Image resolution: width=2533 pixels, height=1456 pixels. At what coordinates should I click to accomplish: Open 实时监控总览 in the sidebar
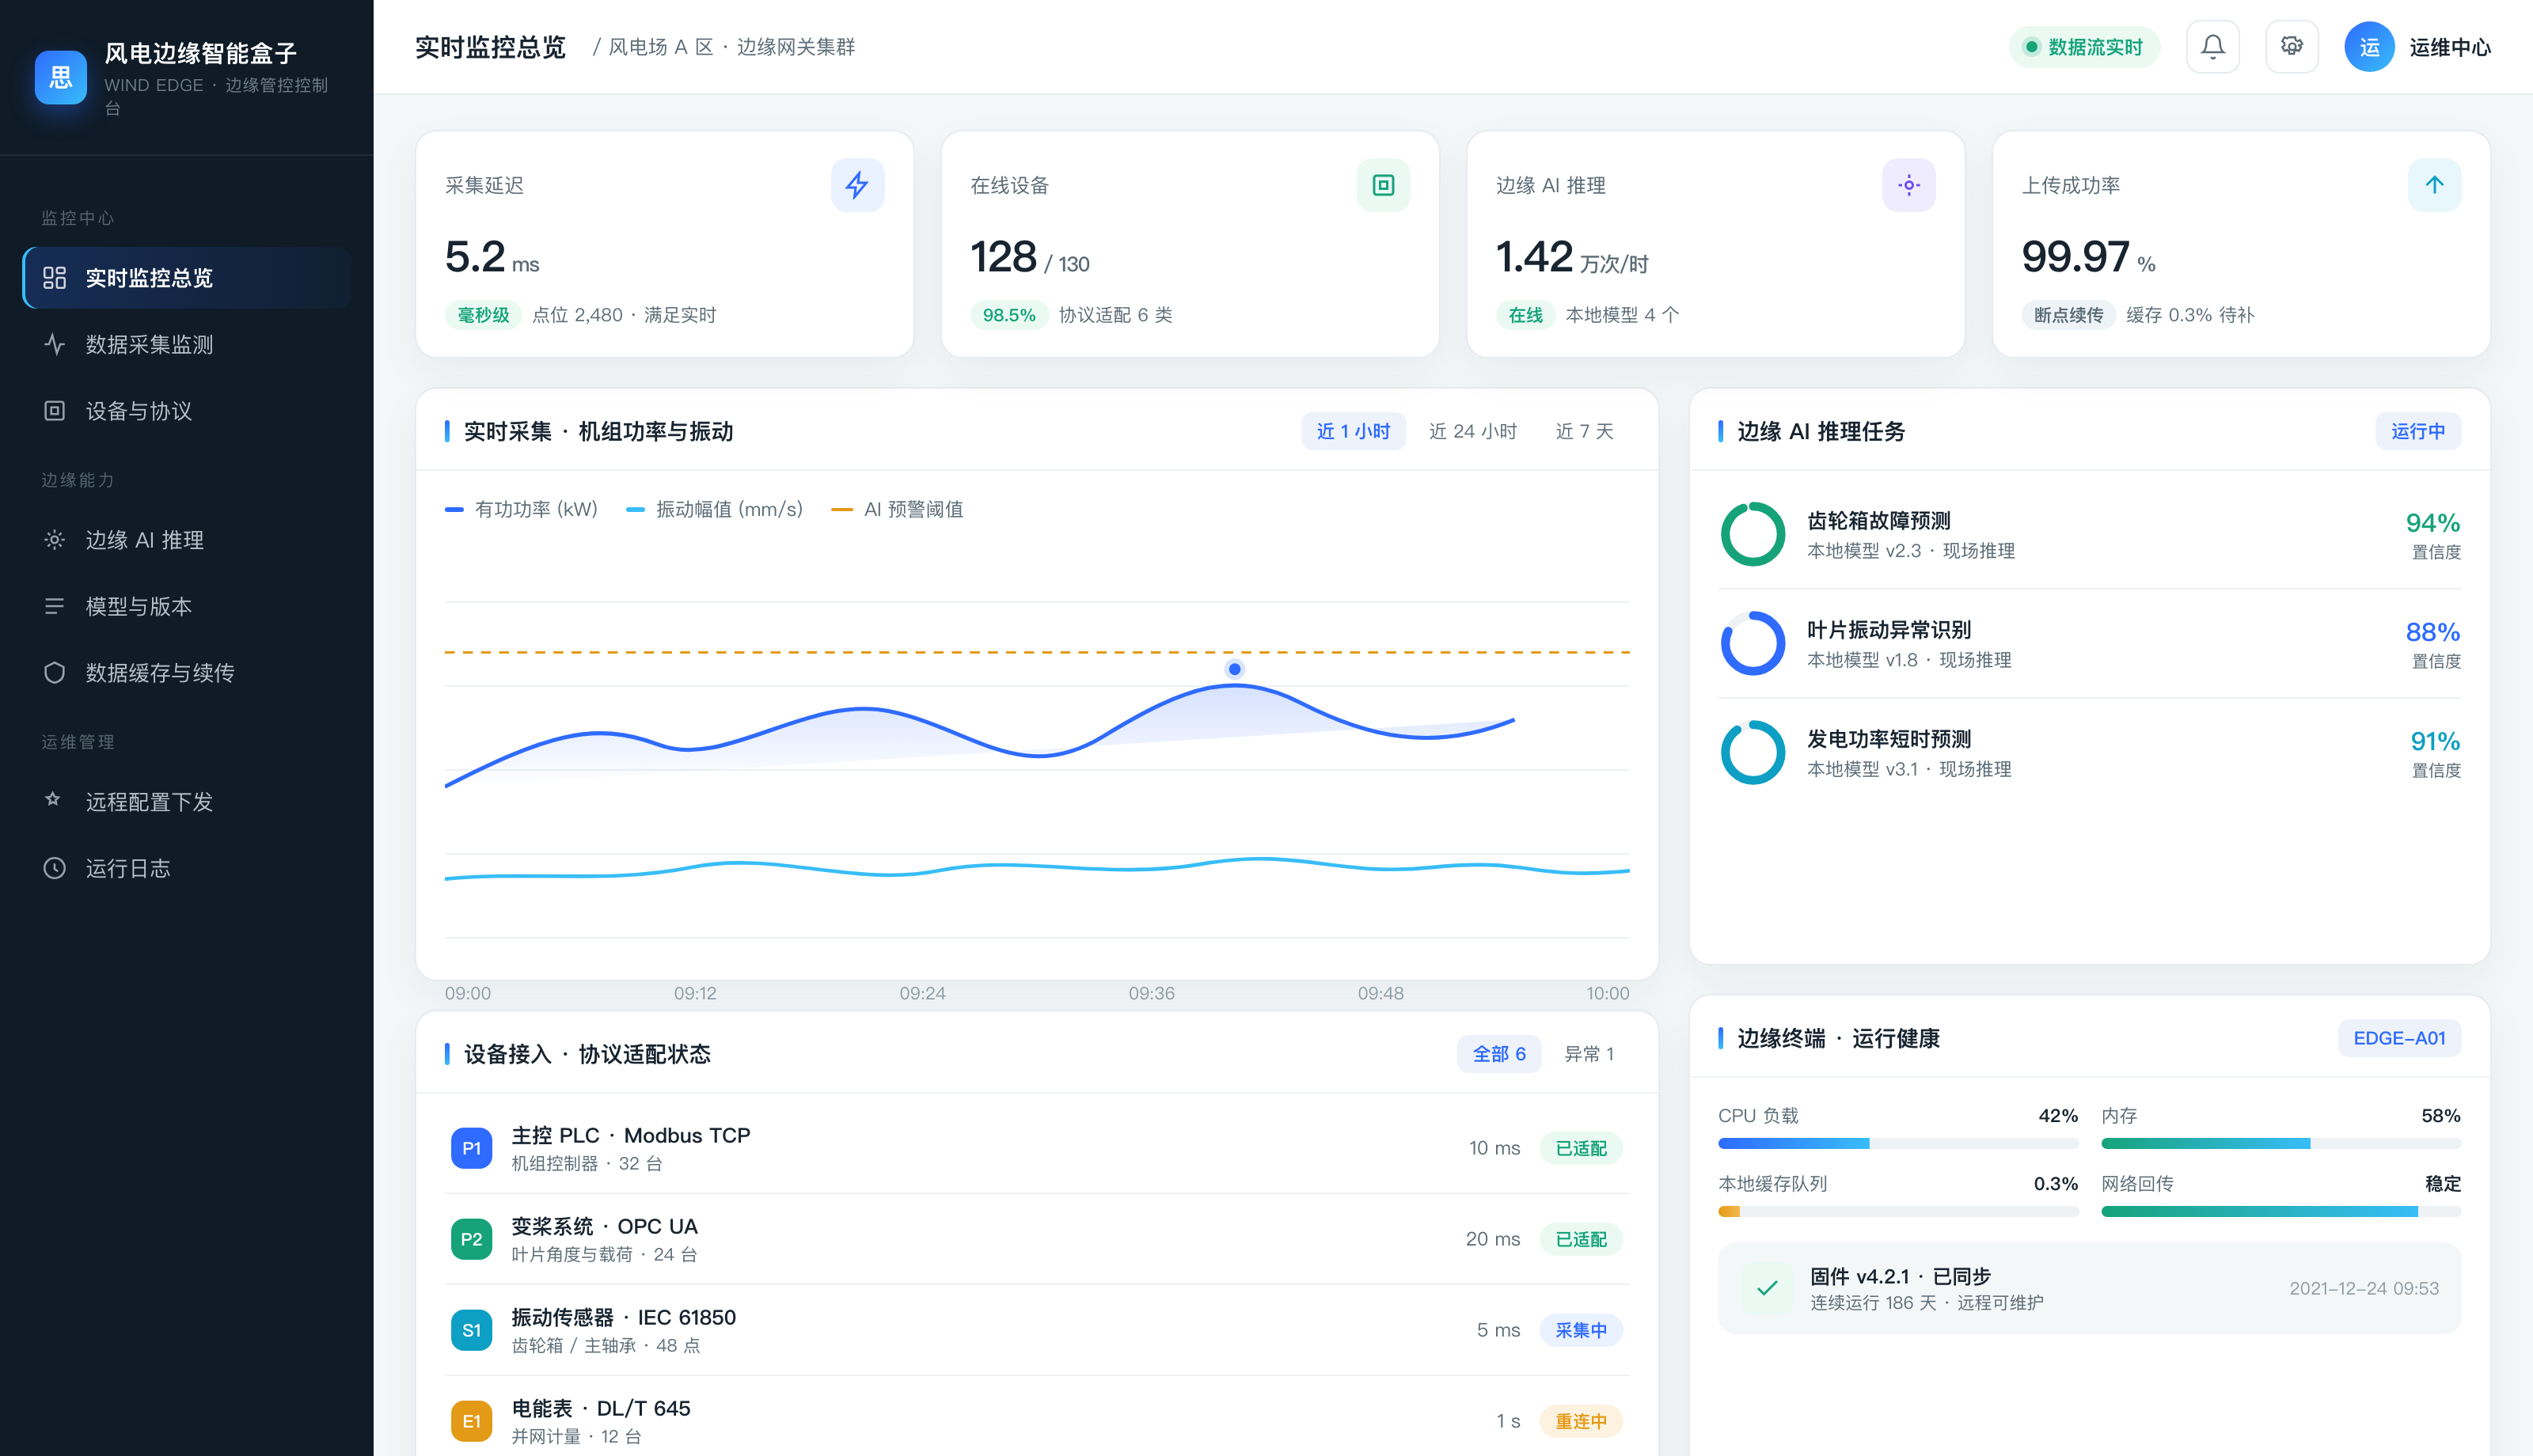[186, 278]
